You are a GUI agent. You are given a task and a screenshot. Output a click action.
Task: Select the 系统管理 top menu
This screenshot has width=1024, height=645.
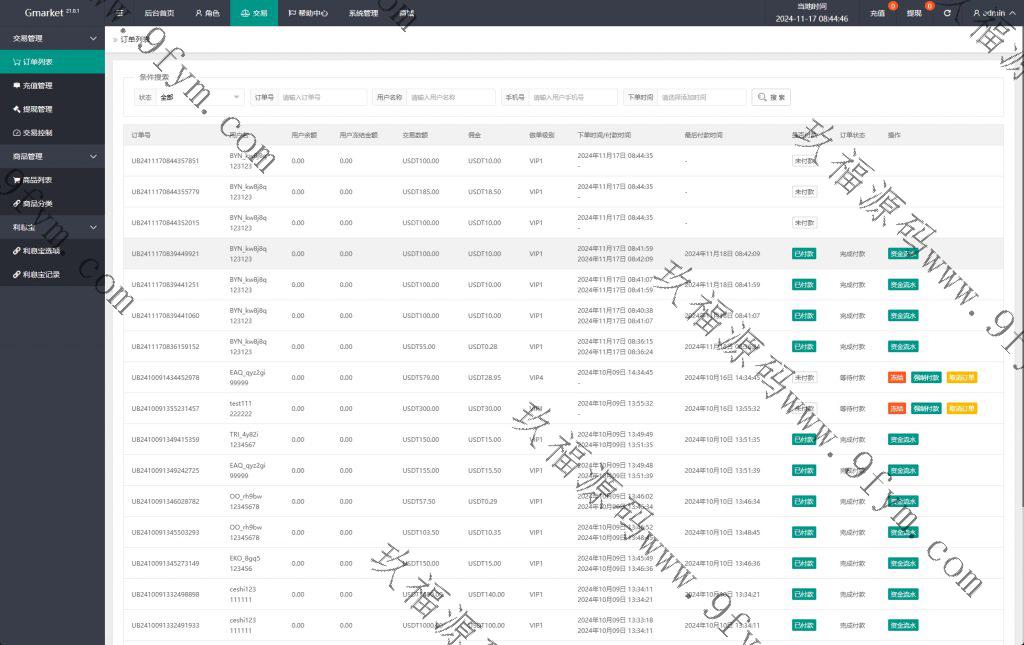point(363,13)
